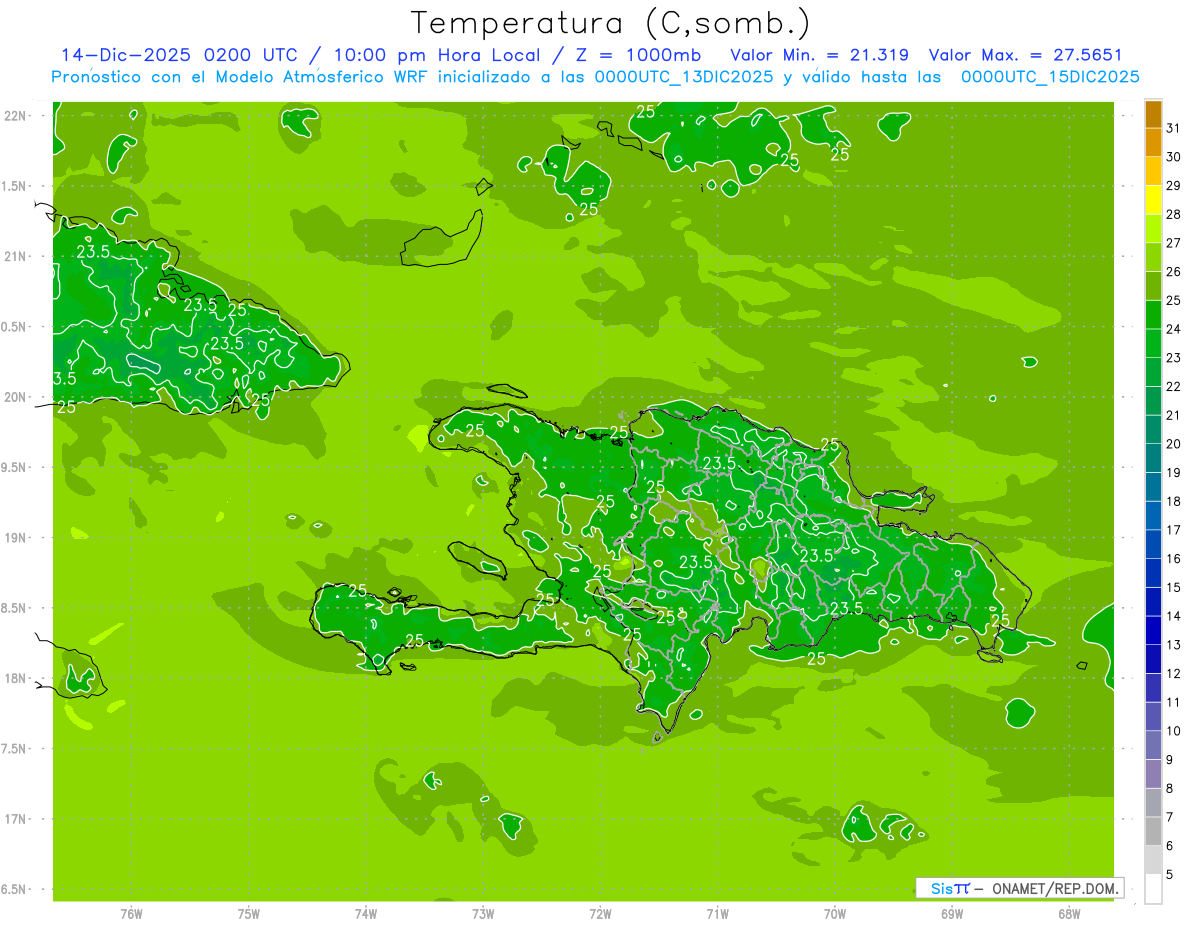
Task: Click lime swatch between legend 26 and 27
Action: point(1153,257)
